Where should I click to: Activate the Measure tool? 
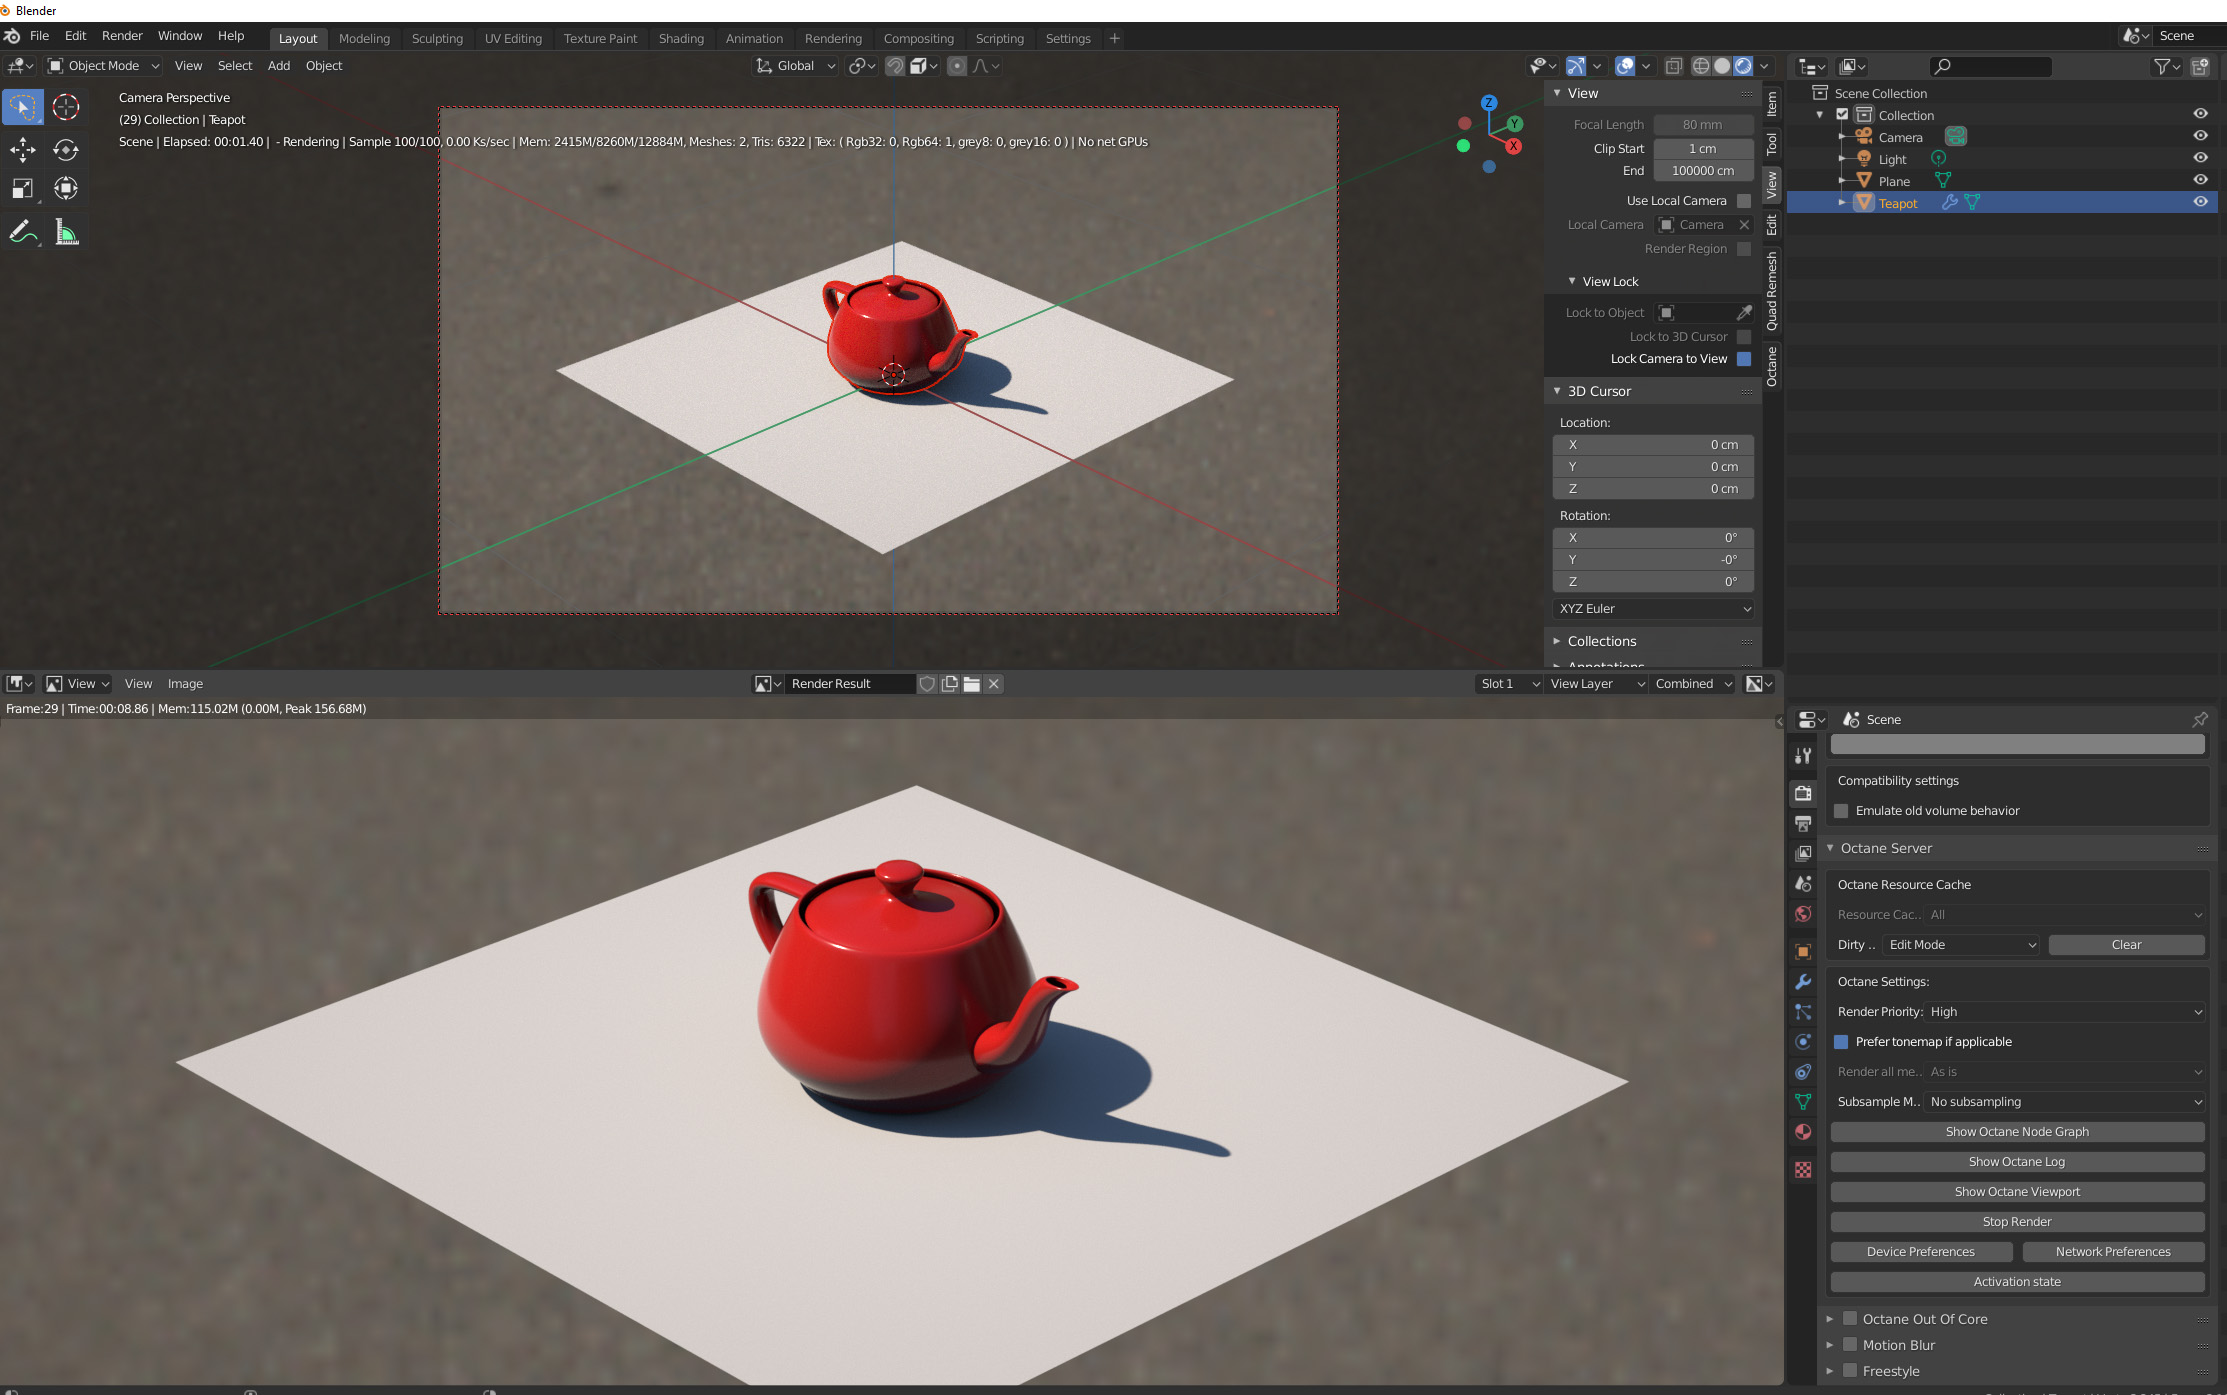tap(66, 233)
